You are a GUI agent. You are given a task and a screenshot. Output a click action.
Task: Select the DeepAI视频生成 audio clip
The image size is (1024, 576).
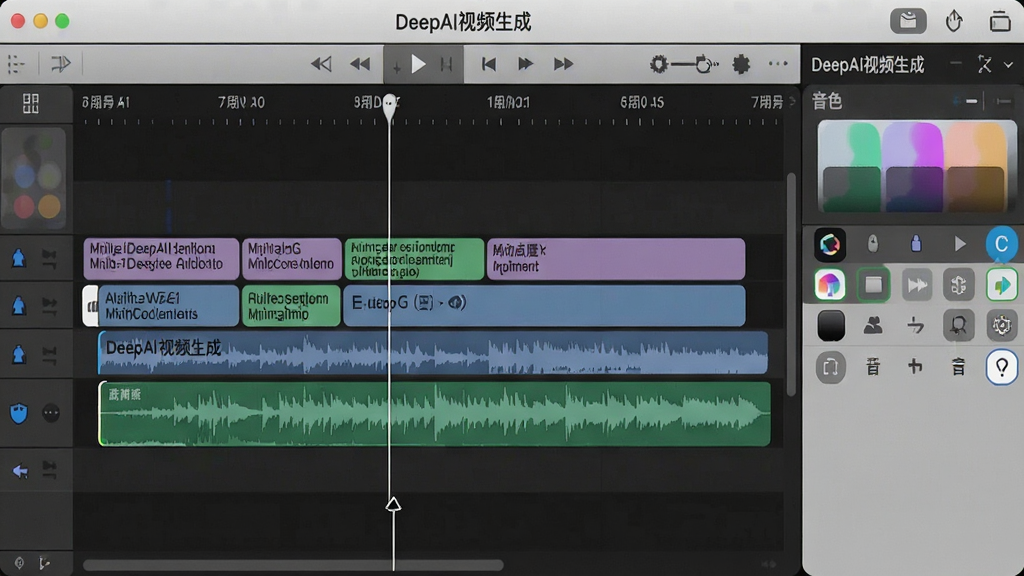433,353
